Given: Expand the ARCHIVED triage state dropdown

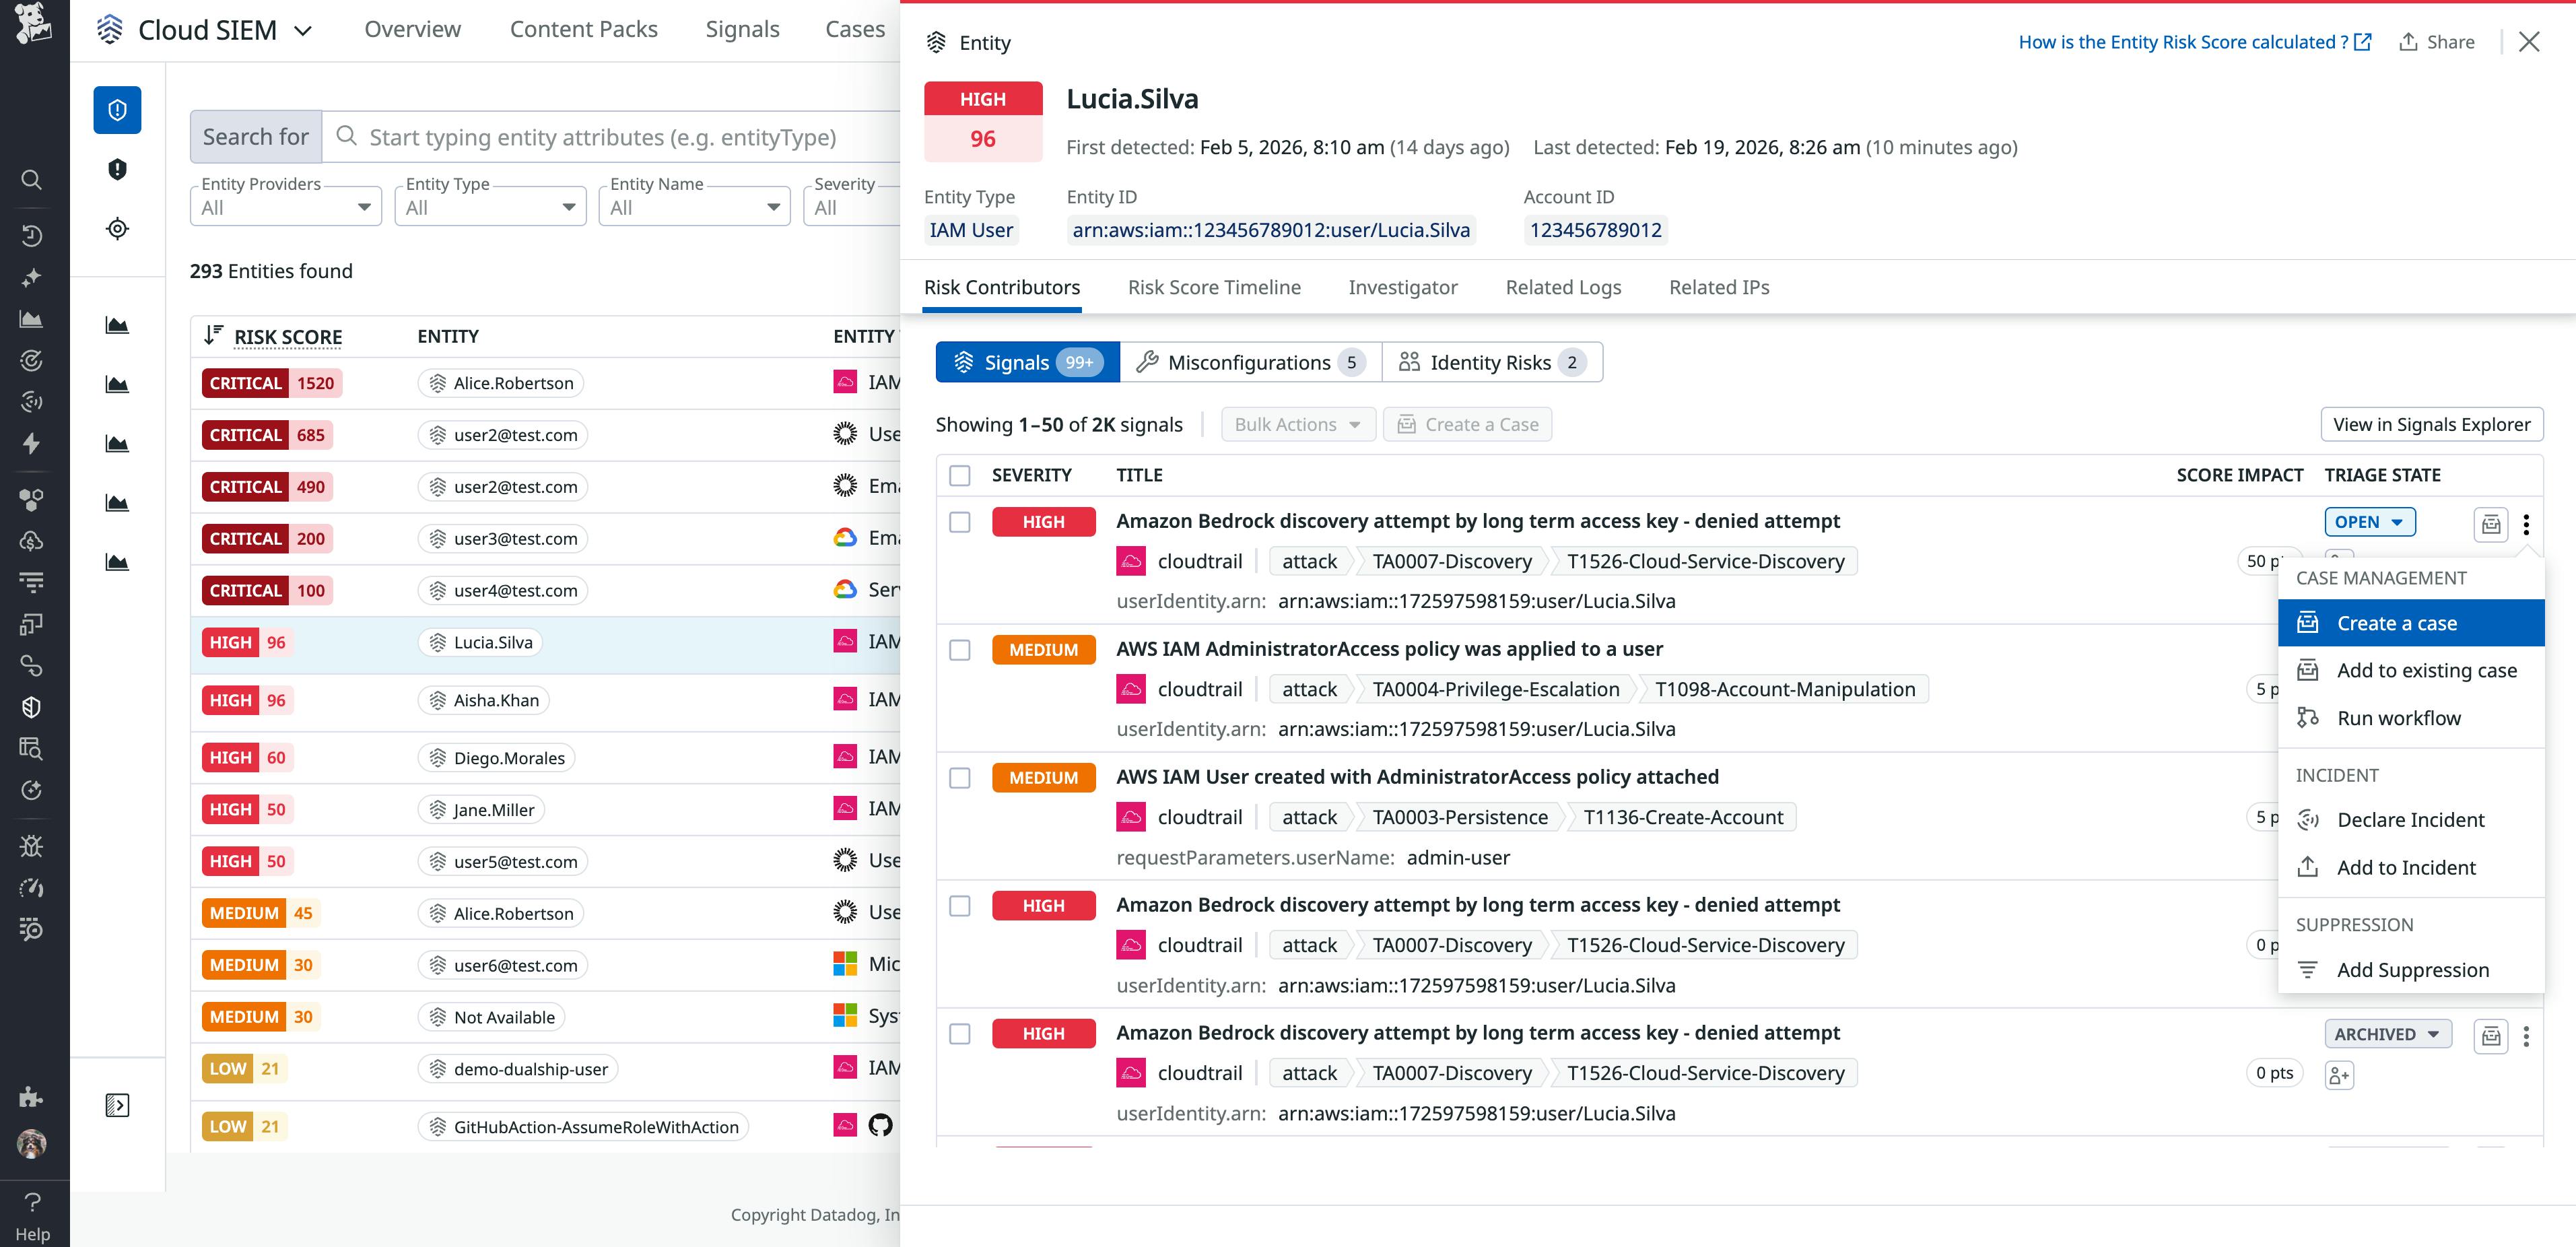Looking at the screenshot, I should point(2387,1034).
